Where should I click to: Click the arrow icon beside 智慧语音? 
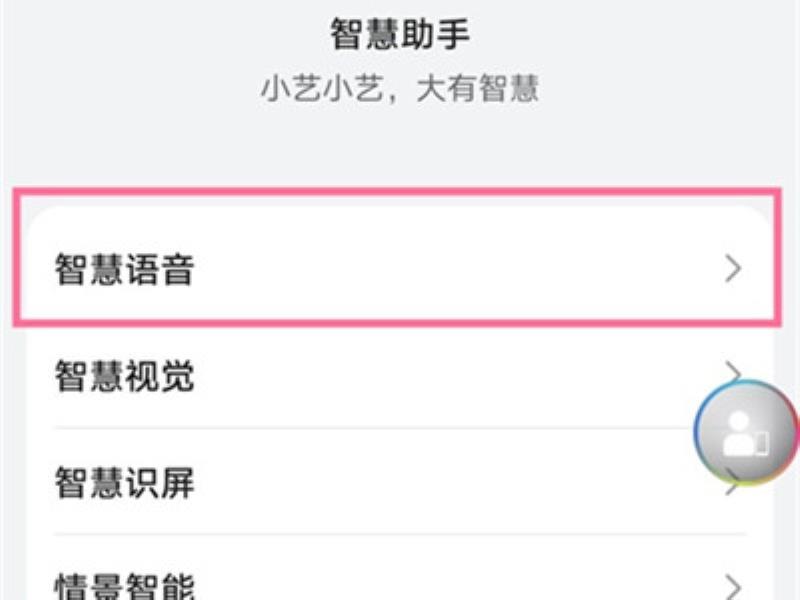pos(733,269)
